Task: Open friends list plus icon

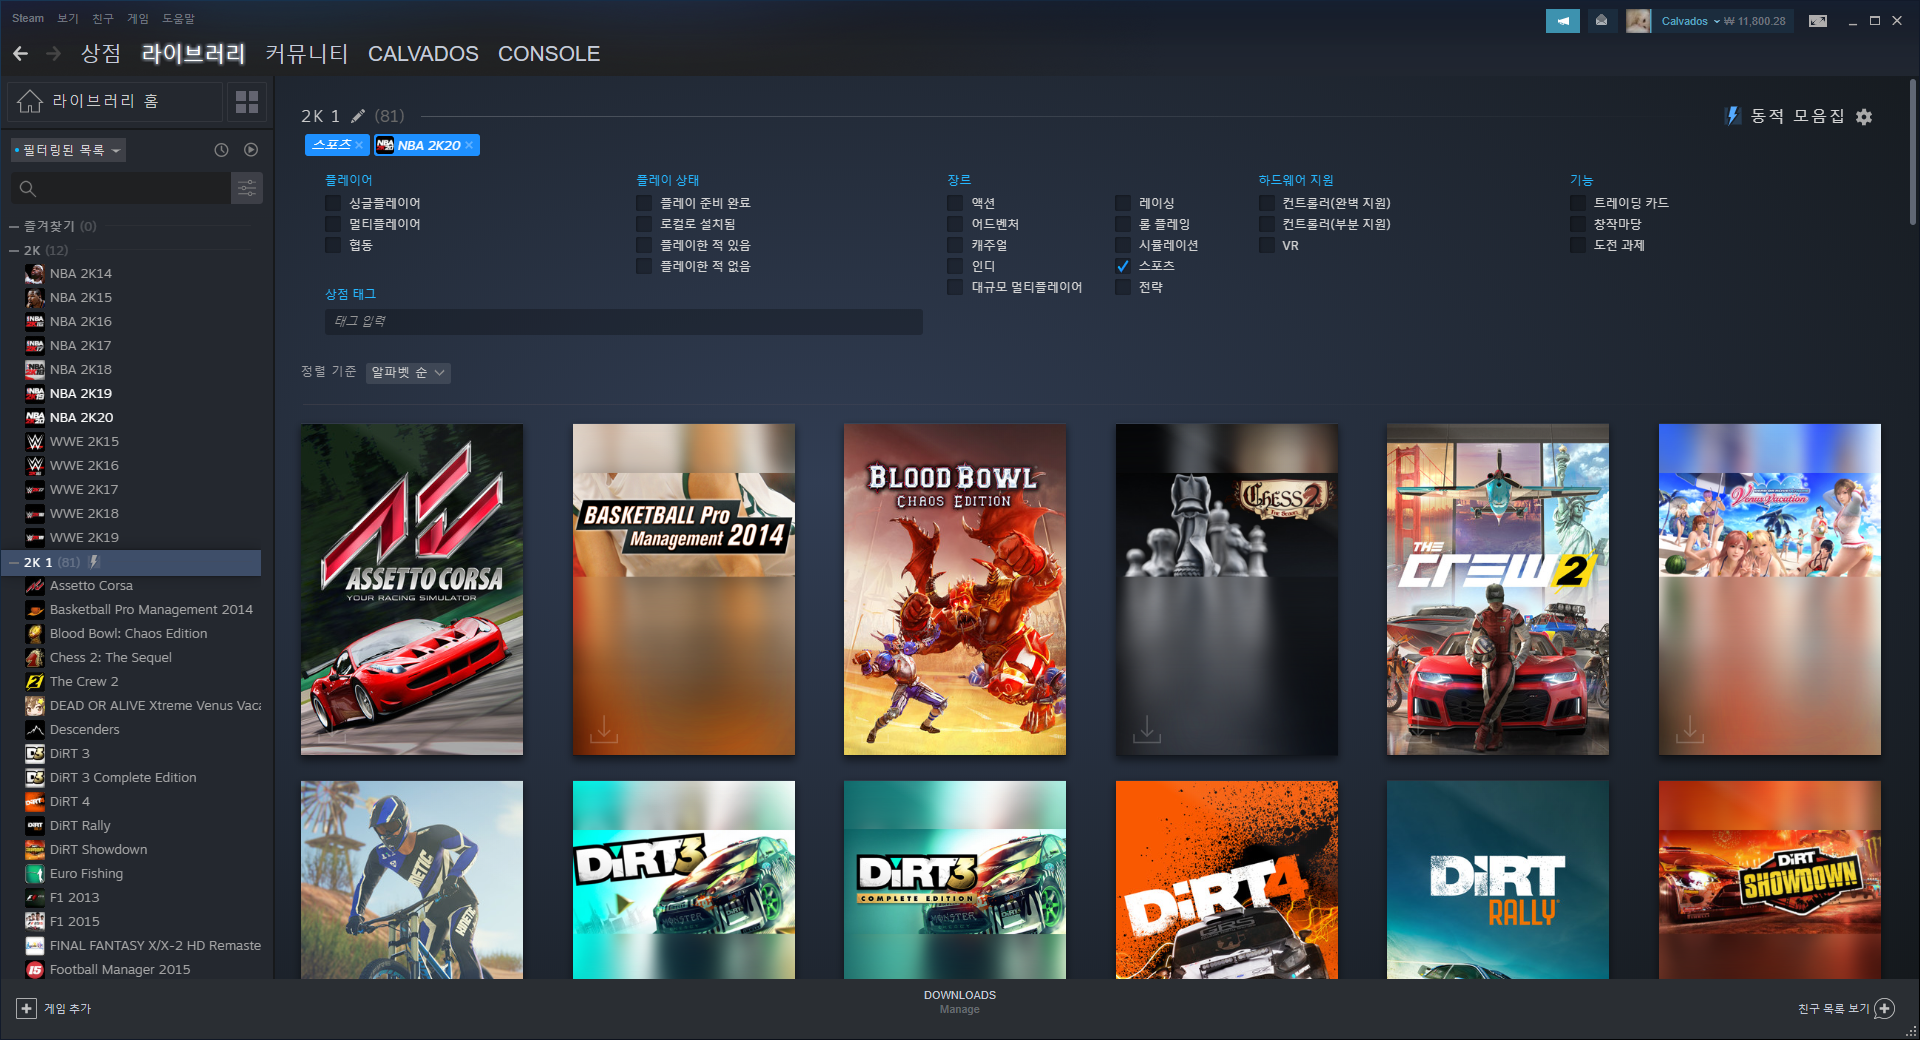Action: point(1884,1008)
